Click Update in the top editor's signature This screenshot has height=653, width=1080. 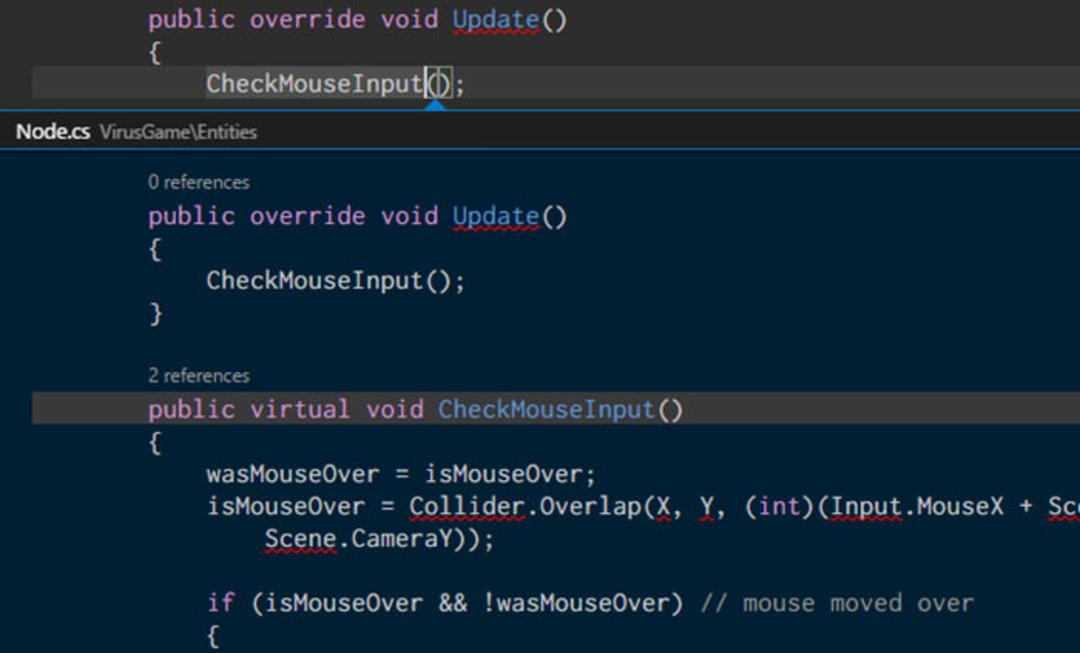[x=496, y=19]
